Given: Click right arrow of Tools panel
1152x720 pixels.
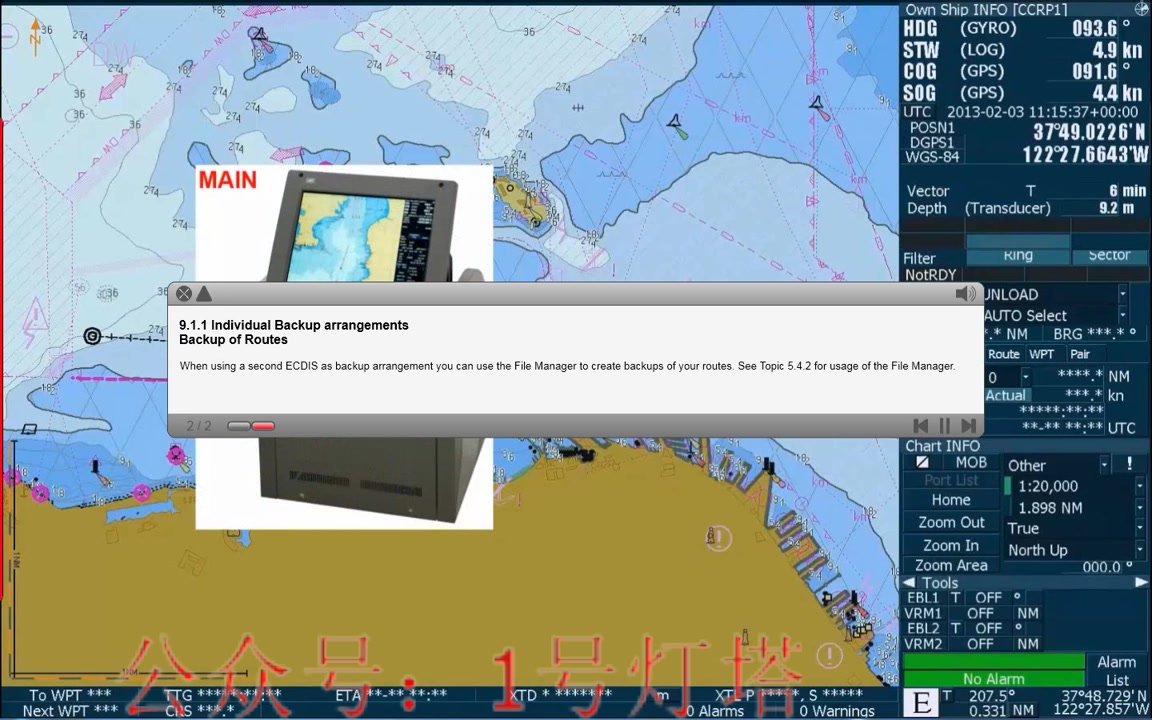Looking at the screenshot, I should (1141, 583).
